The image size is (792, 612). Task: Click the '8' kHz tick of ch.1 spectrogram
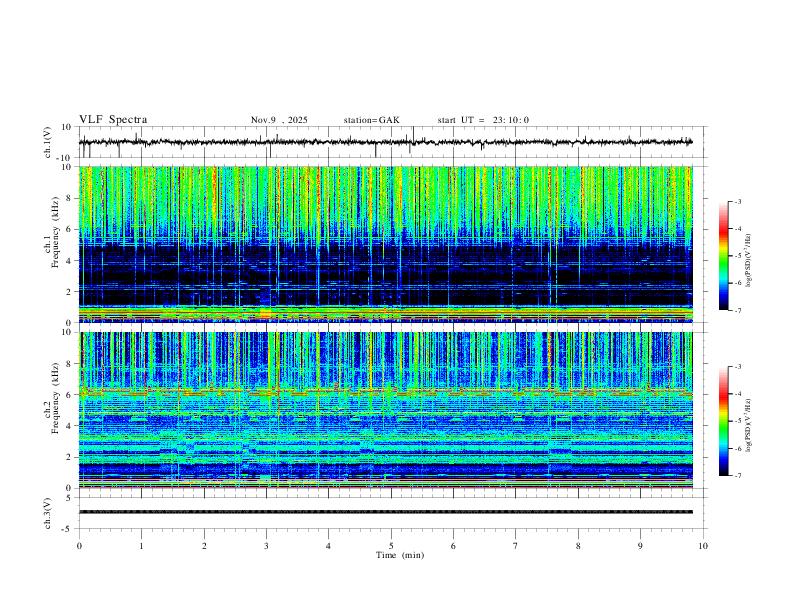pos(69,198)
